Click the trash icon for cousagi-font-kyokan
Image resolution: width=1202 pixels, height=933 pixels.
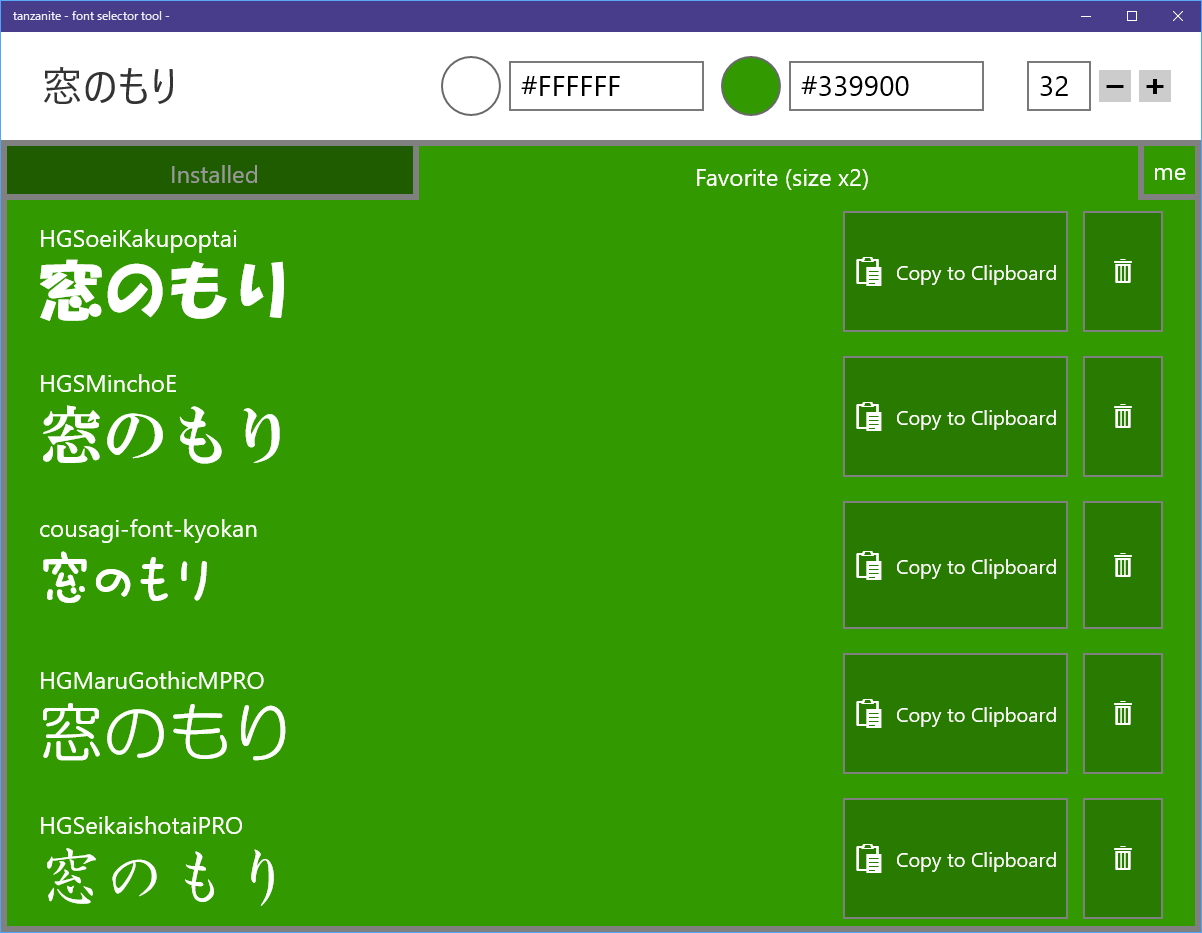pyautogui.click(x=1122, y=564)
